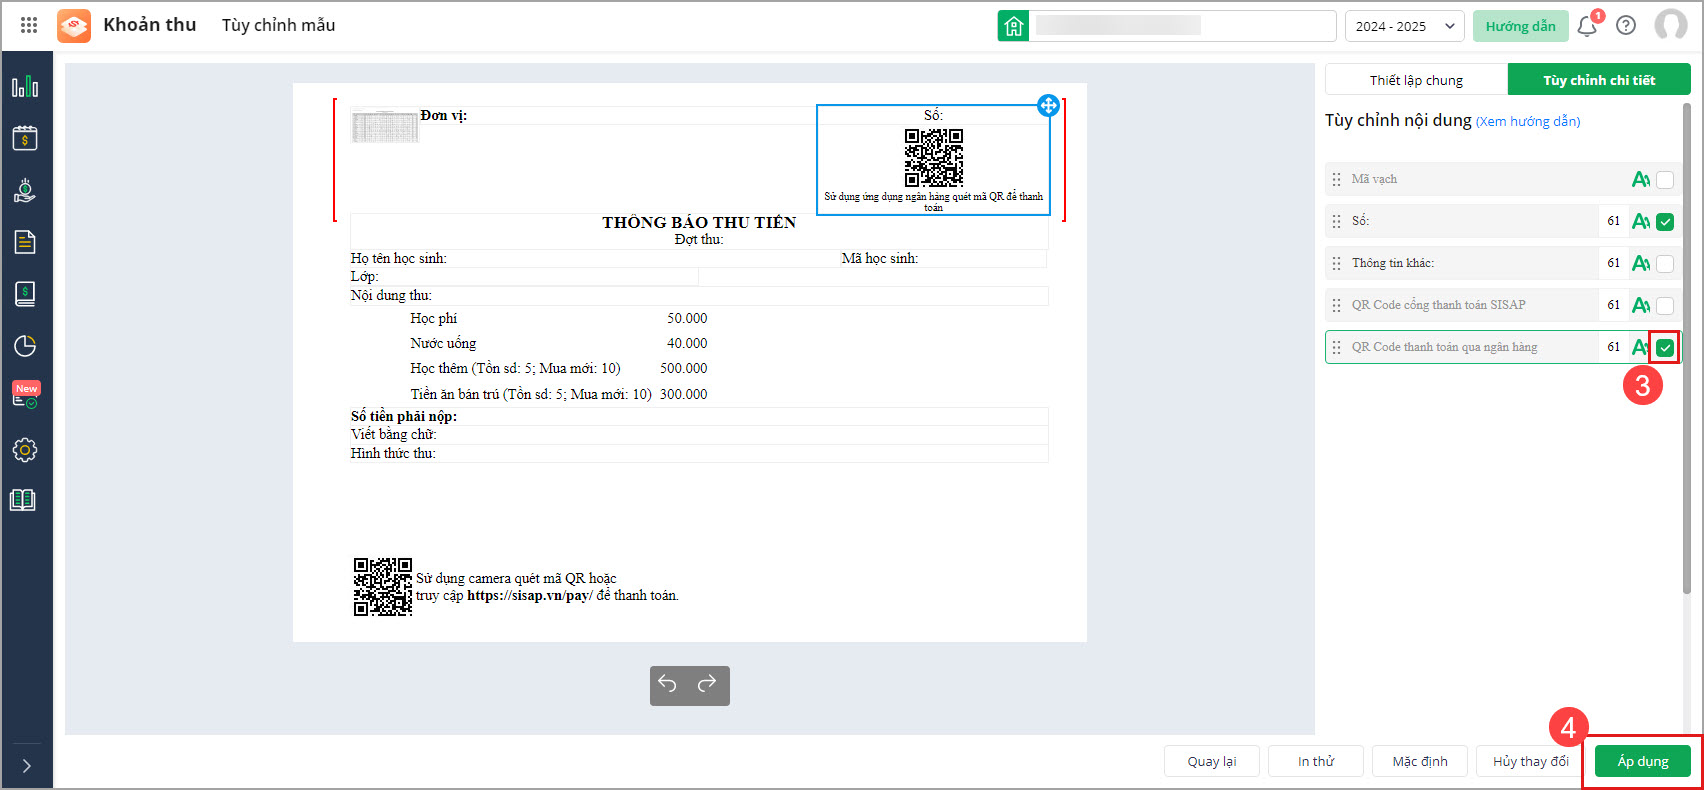This screenshot has width=1704, height=790.
Task: Redo the template change
Action: (x=707, y=684)
